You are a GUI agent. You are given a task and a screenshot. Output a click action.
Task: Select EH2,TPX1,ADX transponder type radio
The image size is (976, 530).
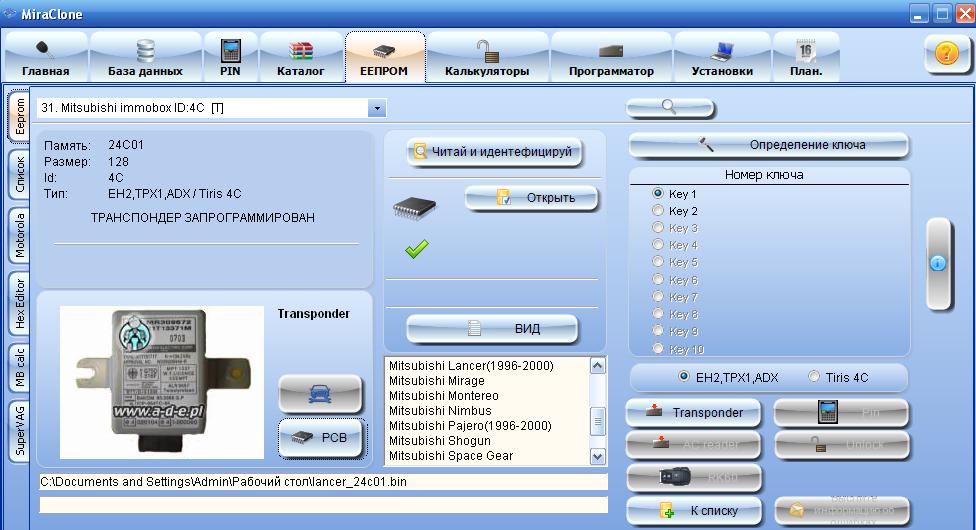(x=684, y=377)
